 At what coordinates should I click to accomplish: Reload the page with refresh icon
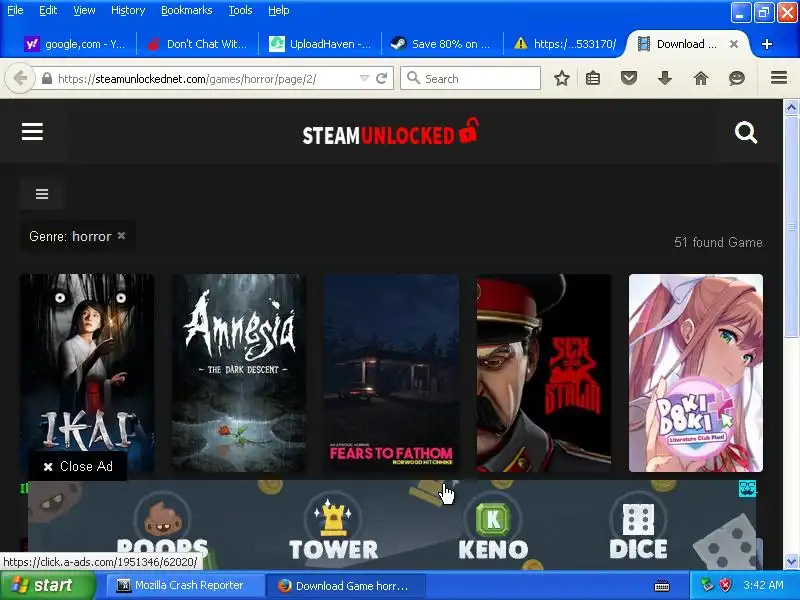382,79
